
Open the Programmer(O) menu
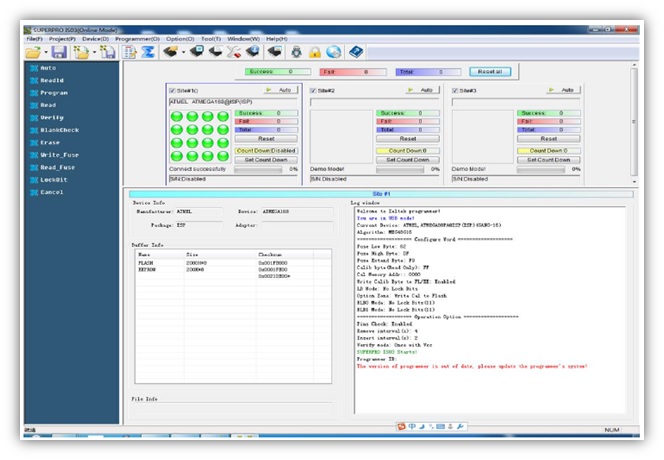(x=143, y=38)
